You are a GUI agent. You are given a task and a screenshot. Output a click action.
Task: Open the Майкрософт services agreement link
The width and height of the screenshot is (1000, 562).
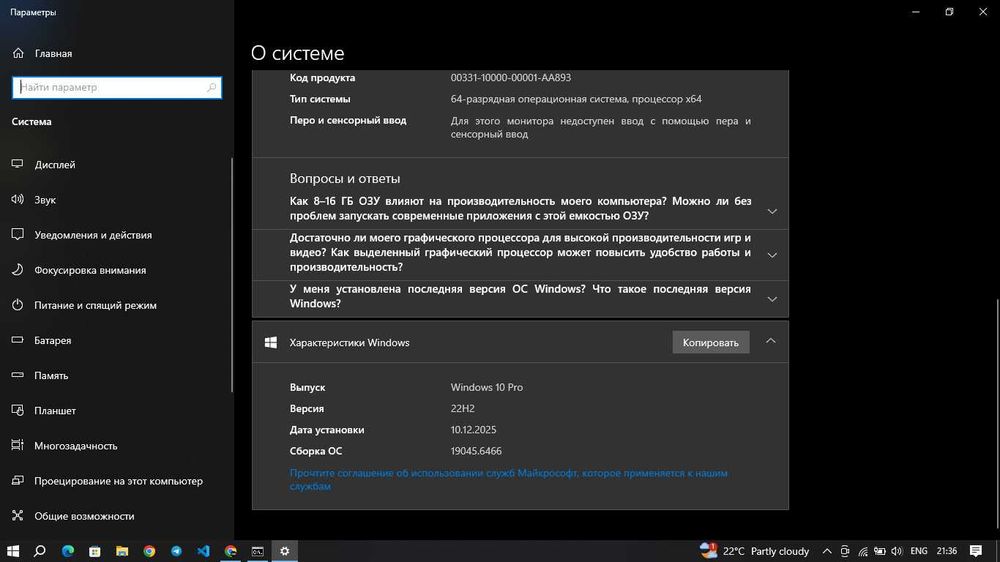click(x=508, y=480)
